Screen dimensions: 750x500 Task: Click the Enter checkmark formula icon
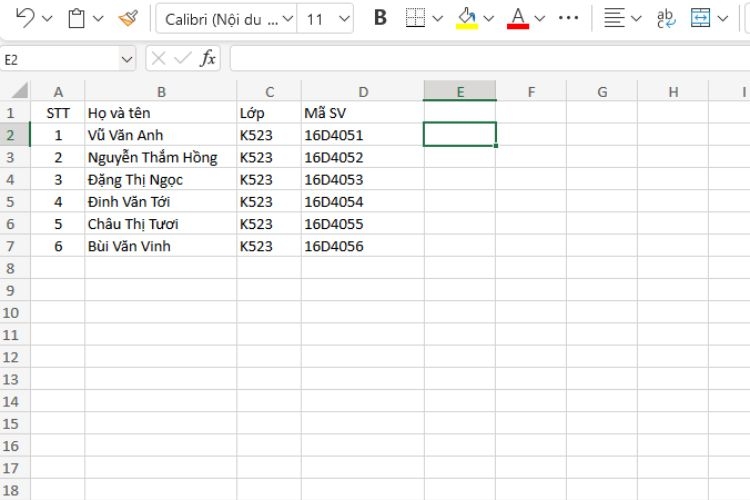point(183,59)
